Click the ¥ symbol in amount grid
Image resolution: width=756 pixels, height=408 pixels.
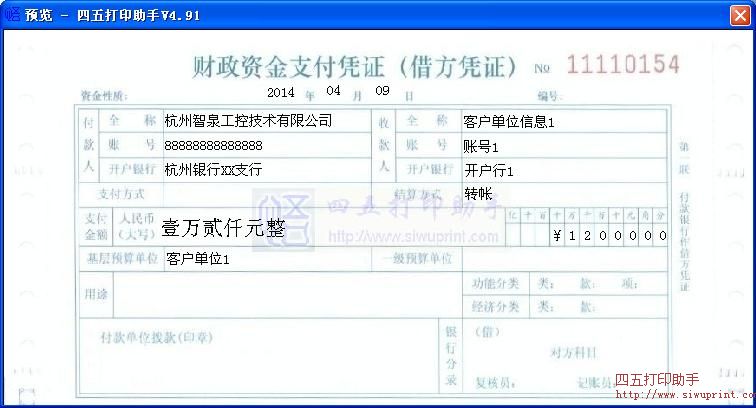coord(557,235)
